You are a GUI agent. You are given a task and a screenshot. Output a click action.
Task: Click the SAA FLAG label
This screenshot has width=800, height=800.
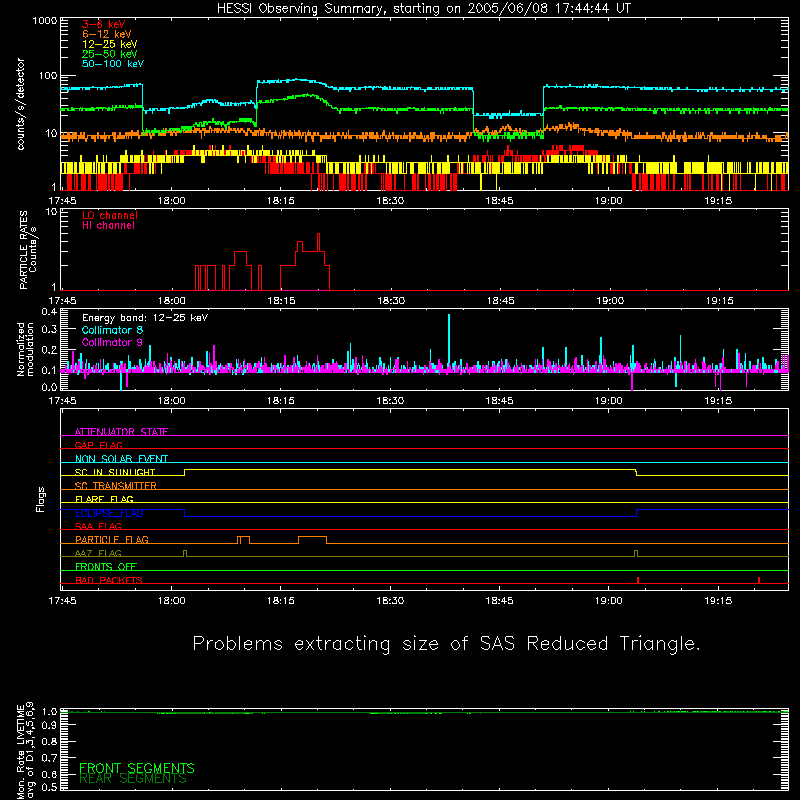(x=98, y=526)
